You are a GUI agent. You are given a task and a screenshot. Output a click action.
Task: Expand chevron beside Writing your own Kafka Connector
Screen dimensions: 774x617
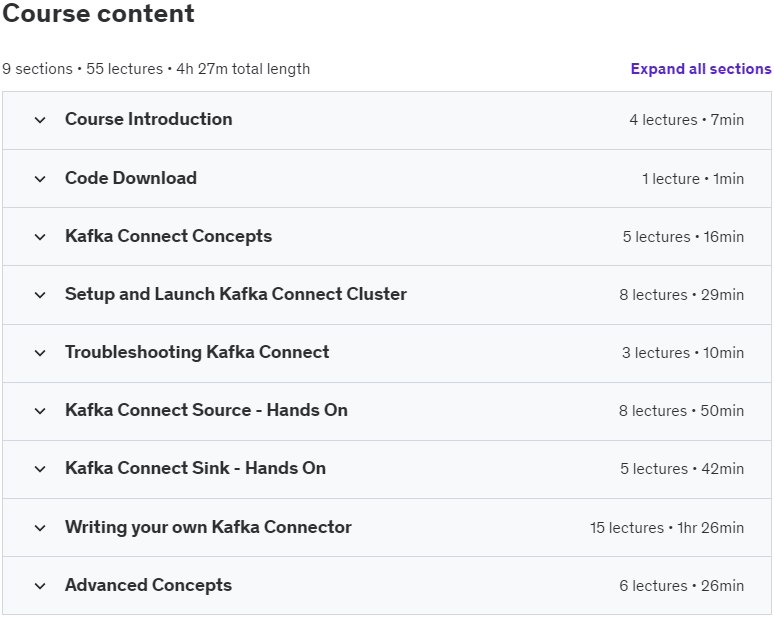coord(40,528)
